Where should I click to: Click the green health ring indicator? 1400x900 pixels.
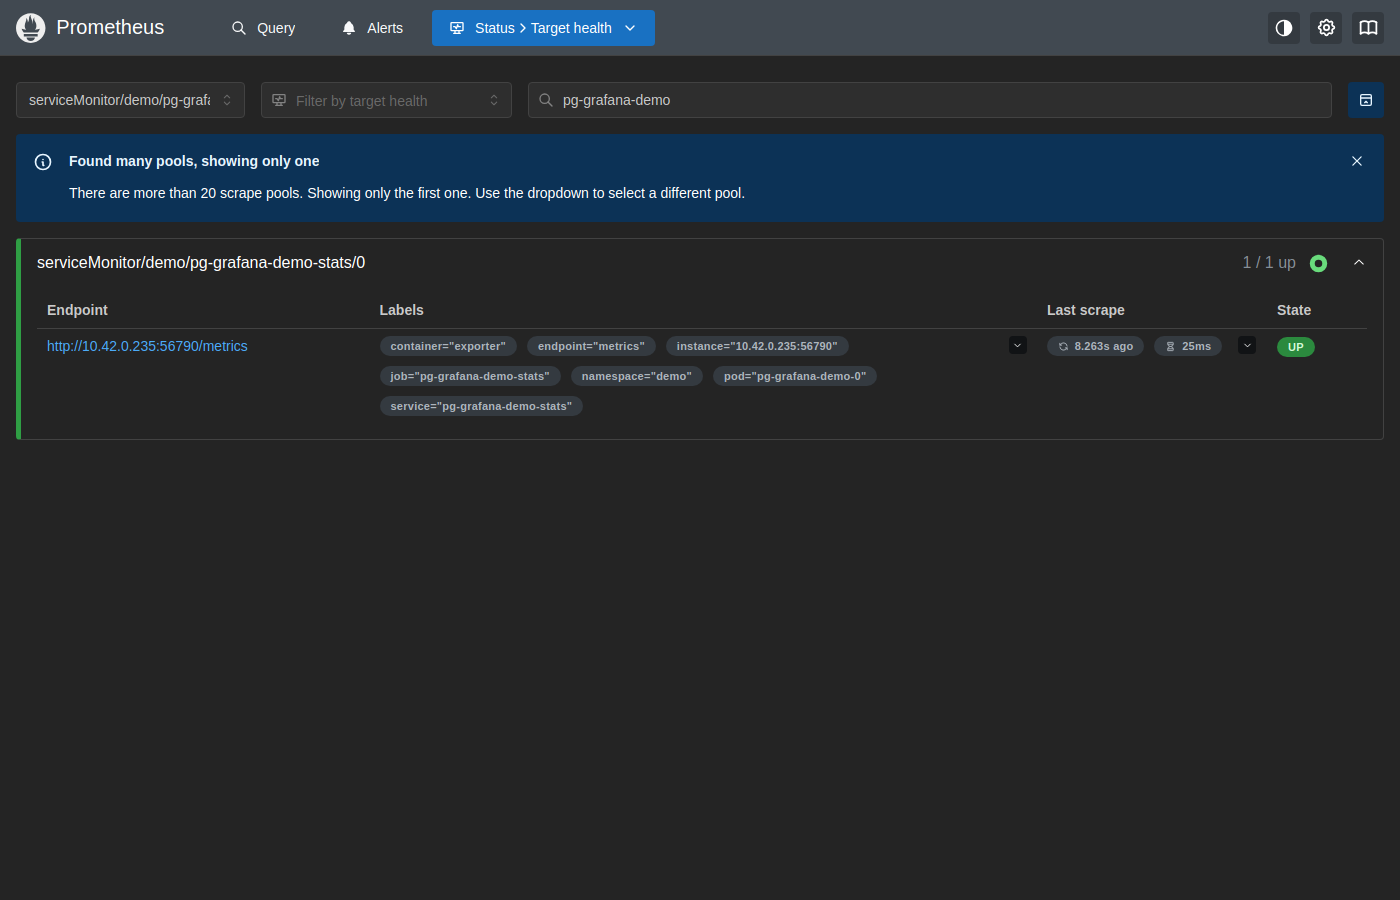pyautogui.click(x=1319, y=263)
